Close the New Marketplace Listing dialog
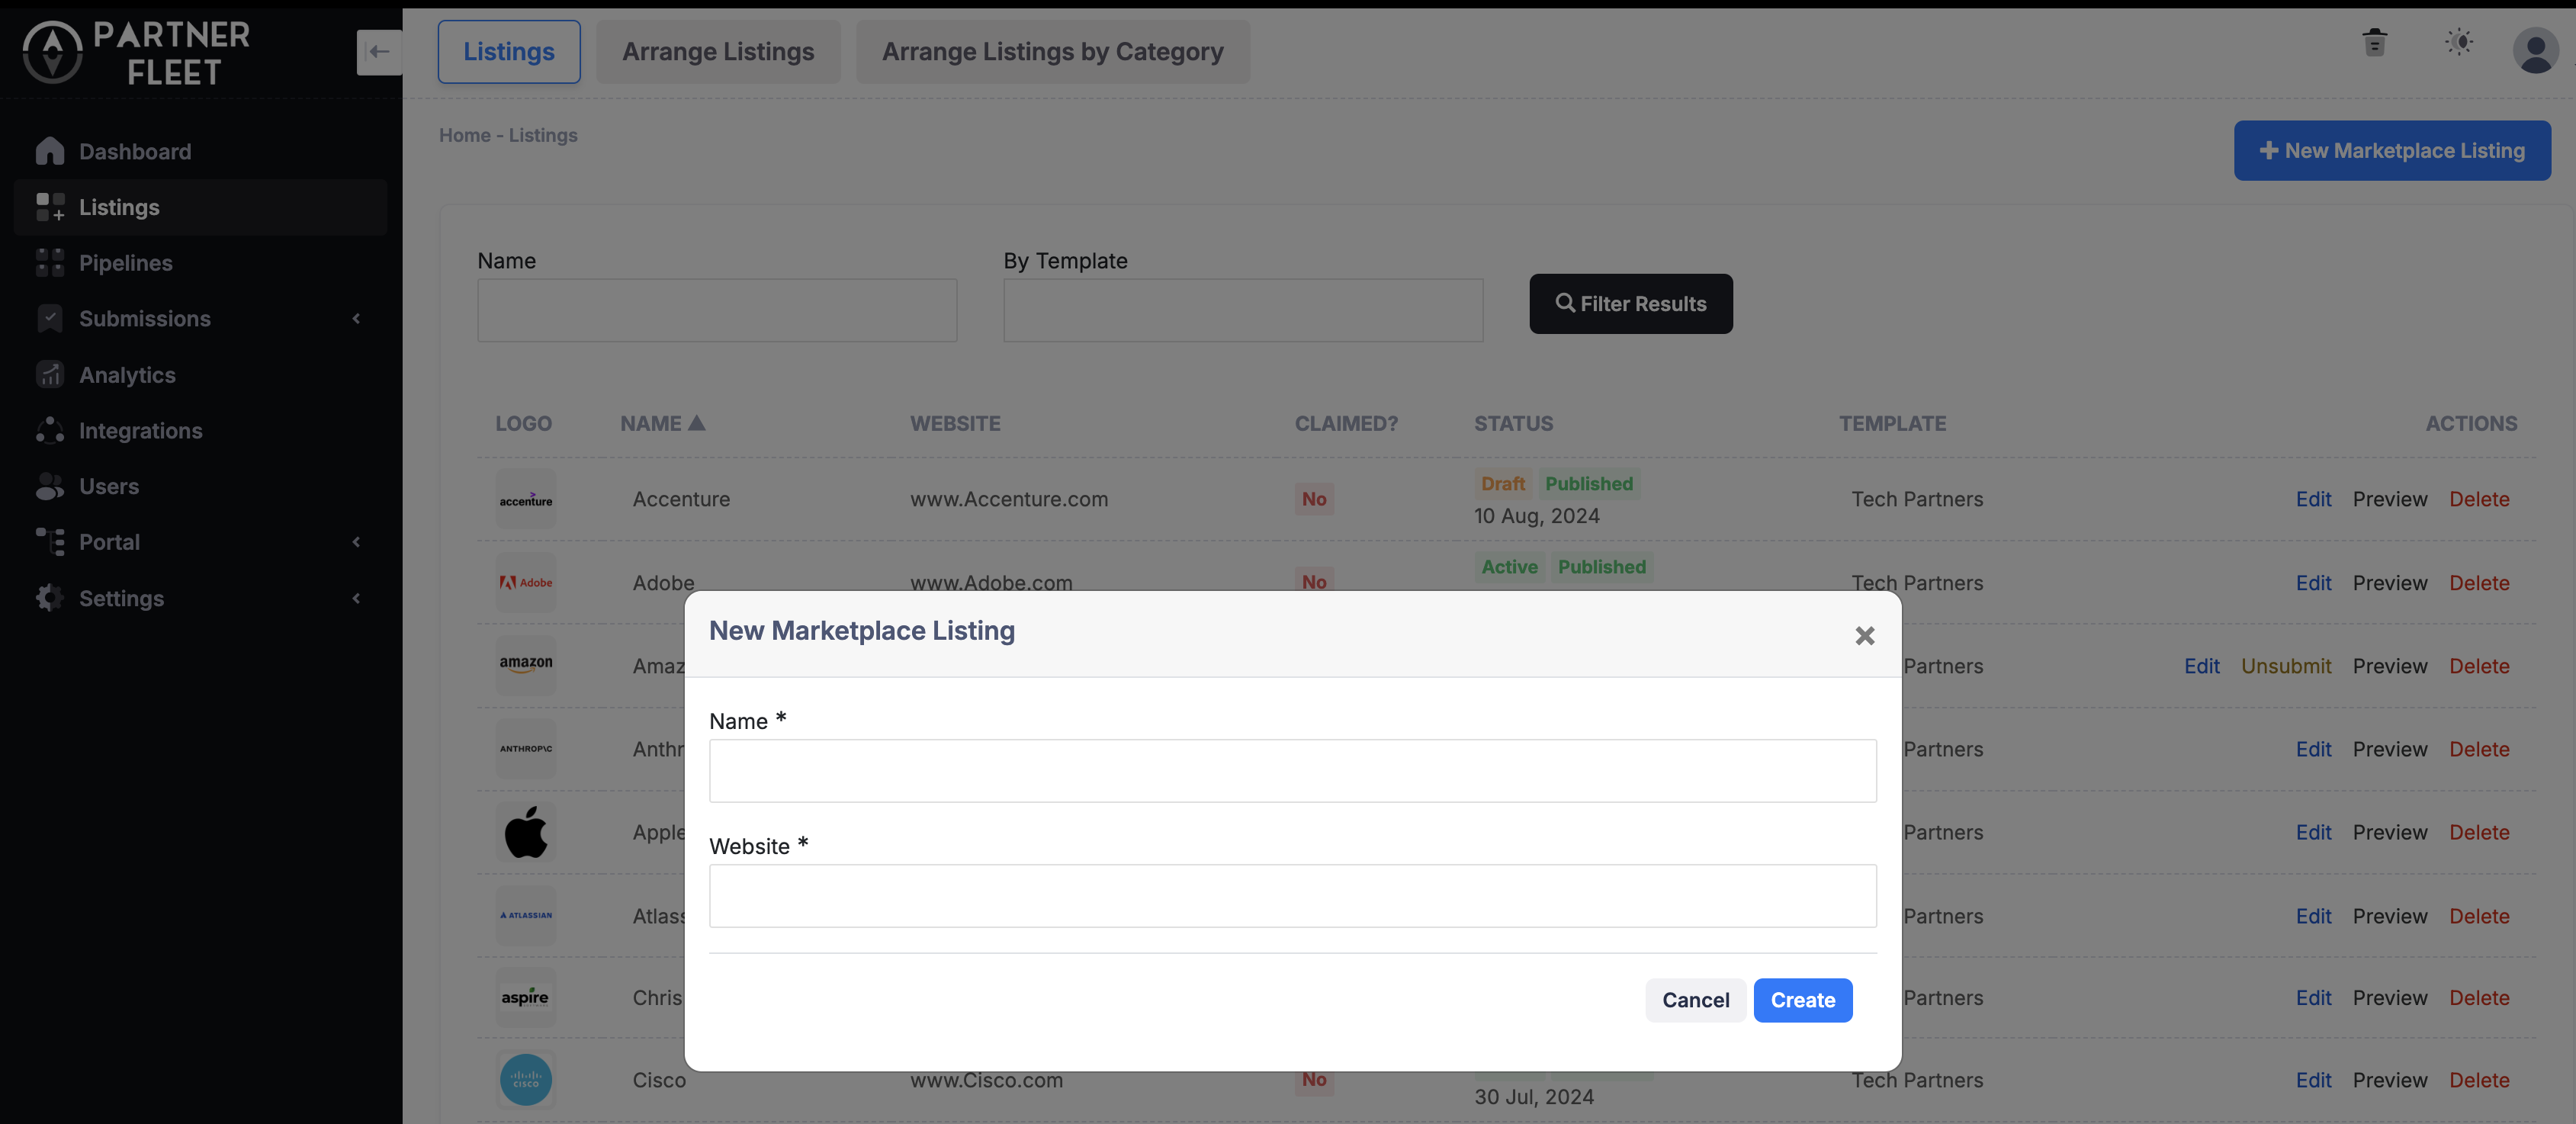The image size is (2576, 1124). pyautogui.click(x=1865, y=636)
